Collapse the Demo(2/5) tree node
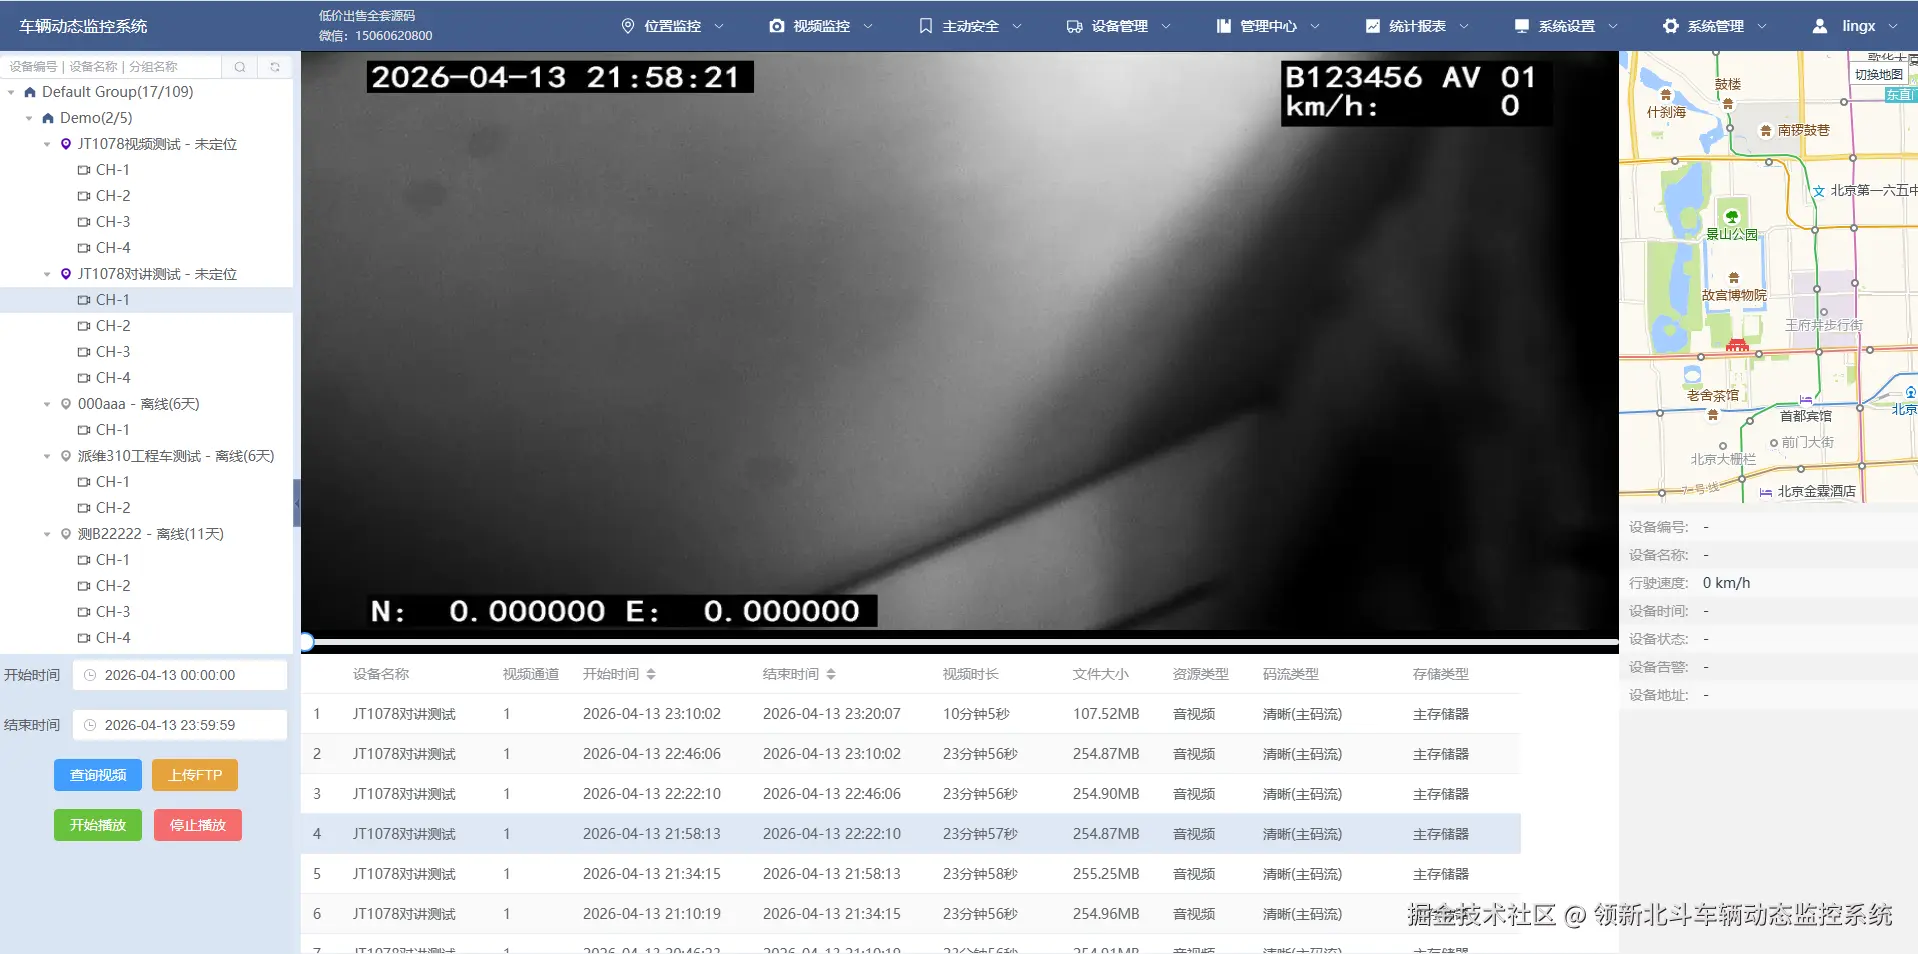This screenshot has height=954, width=1918. tap(29, 118)
